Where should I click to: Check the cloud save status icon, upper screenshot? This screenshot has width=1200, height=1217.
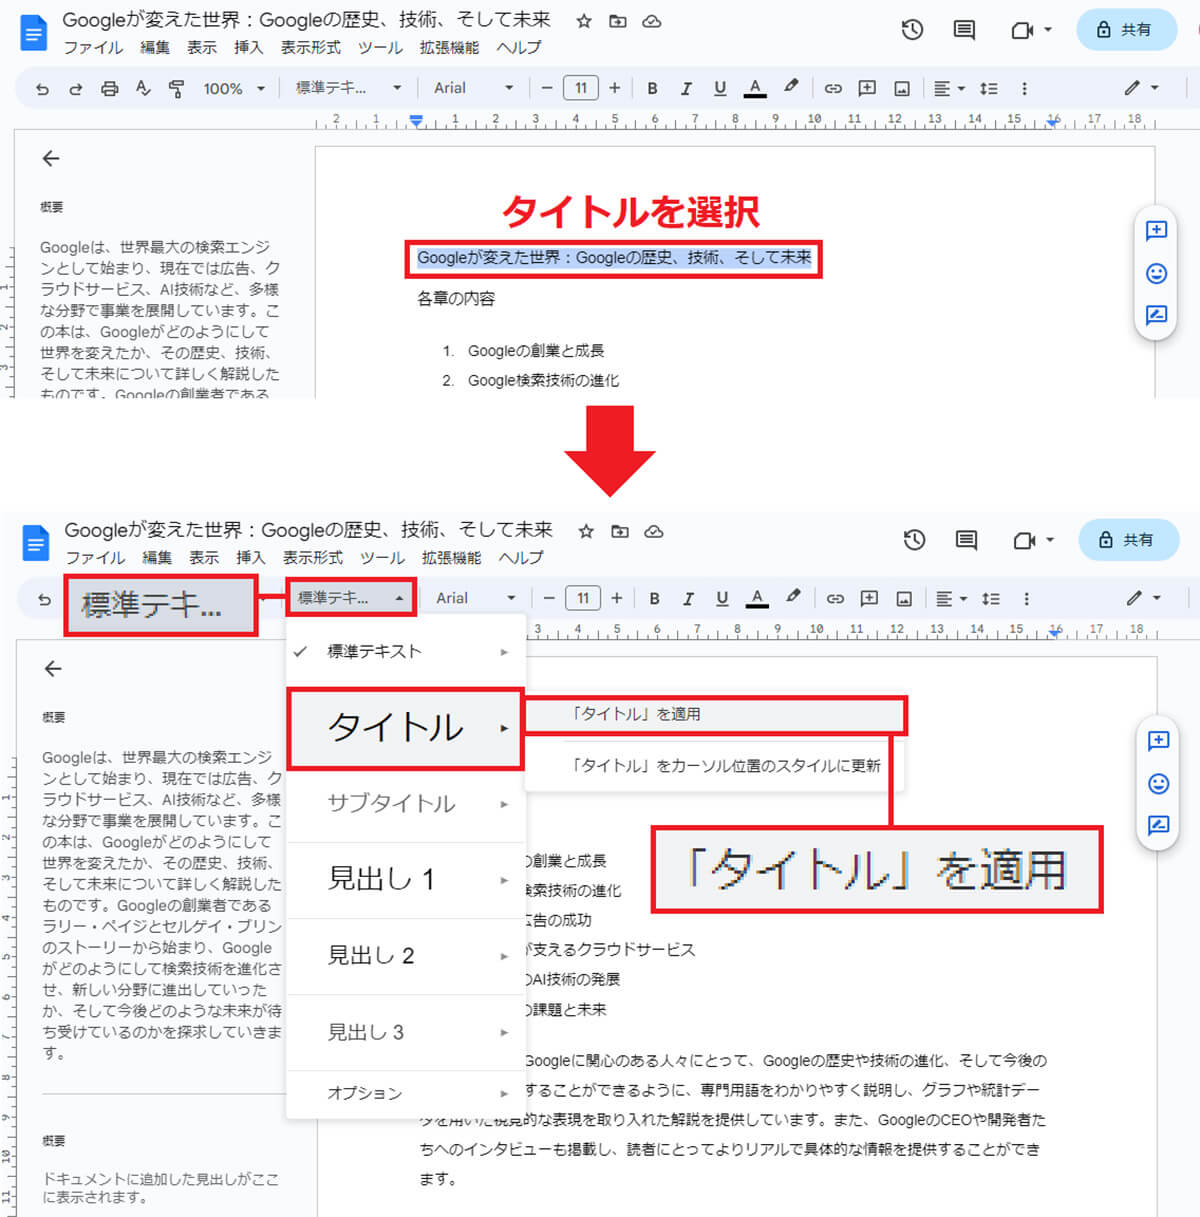pyautogui.click(x=652, y=21)
